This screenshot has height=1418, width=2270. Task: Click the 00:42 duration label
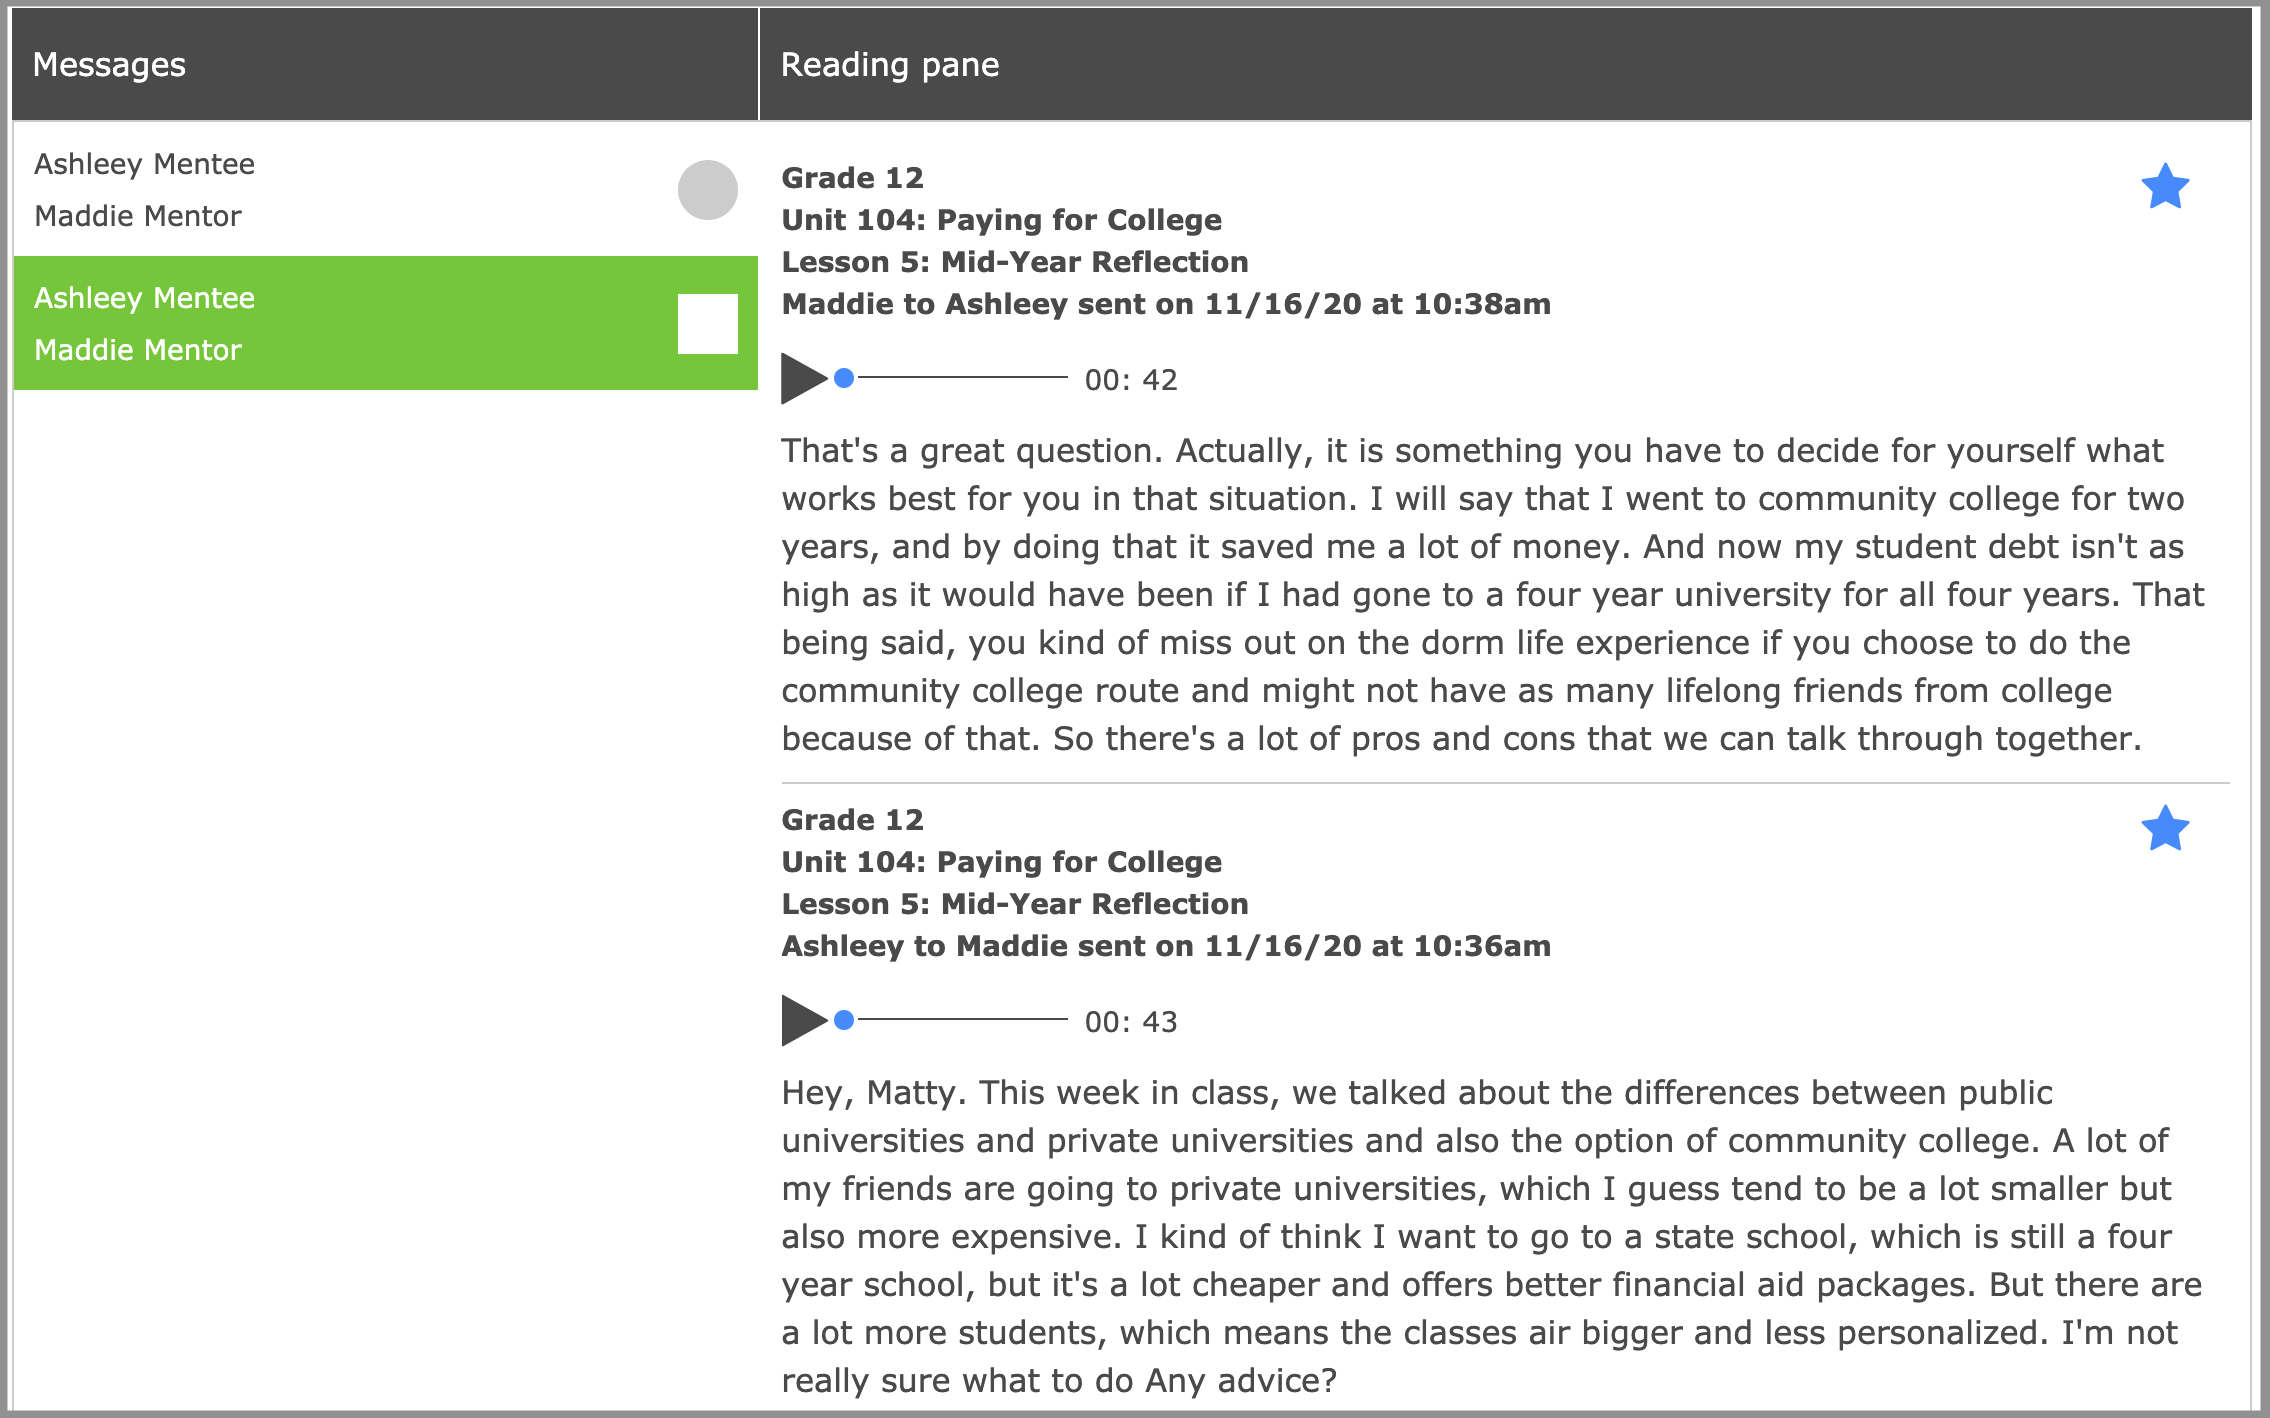tap(1131, 380)
